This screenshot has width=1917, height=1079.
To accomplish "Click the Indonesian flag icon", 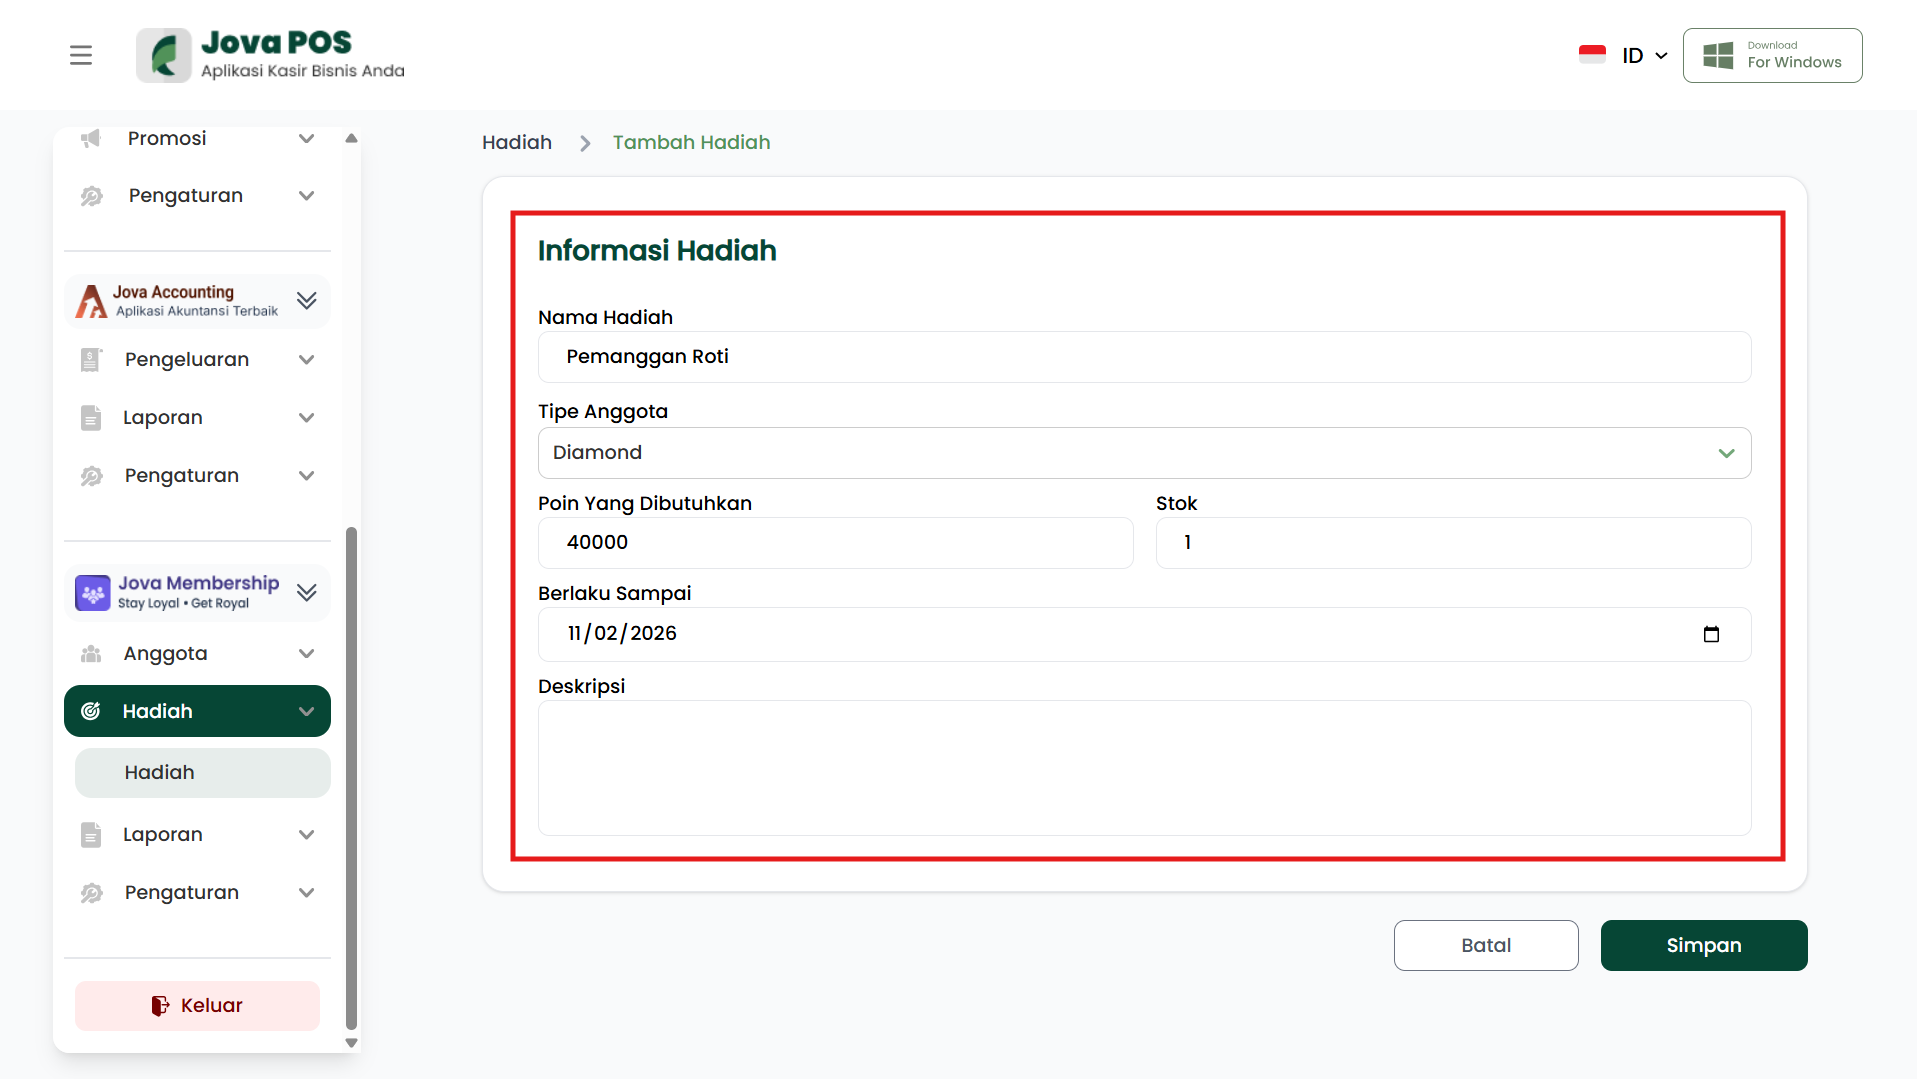I will pos(1592,55).
